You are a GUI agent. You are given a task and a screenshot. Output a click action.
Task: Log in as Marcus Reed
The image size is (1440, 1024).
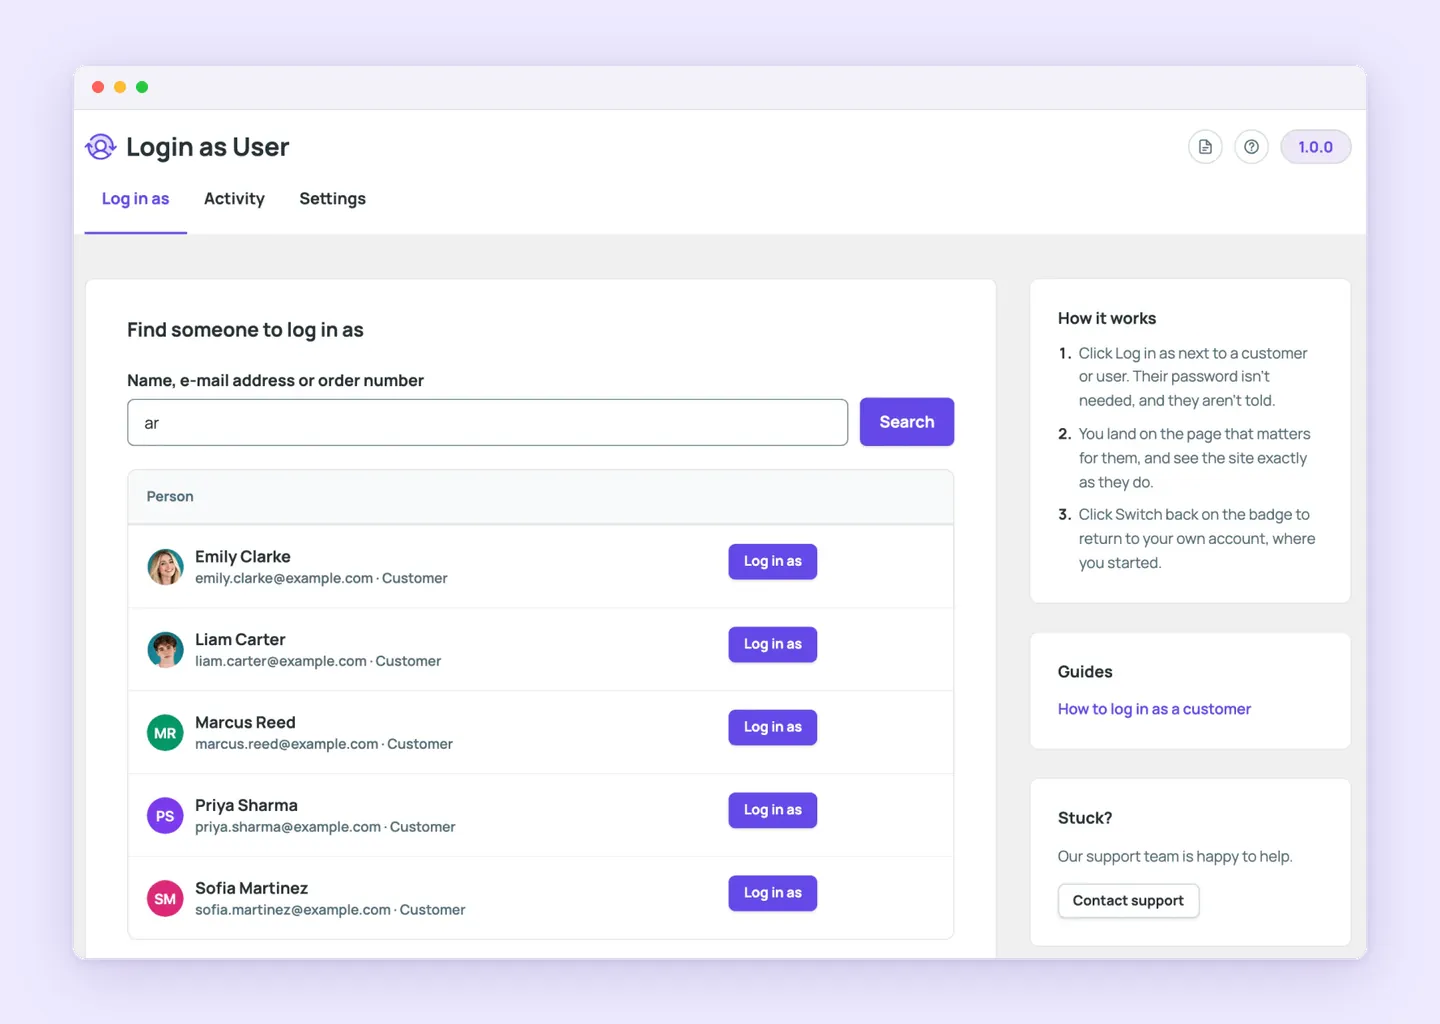tap(772, 727)
